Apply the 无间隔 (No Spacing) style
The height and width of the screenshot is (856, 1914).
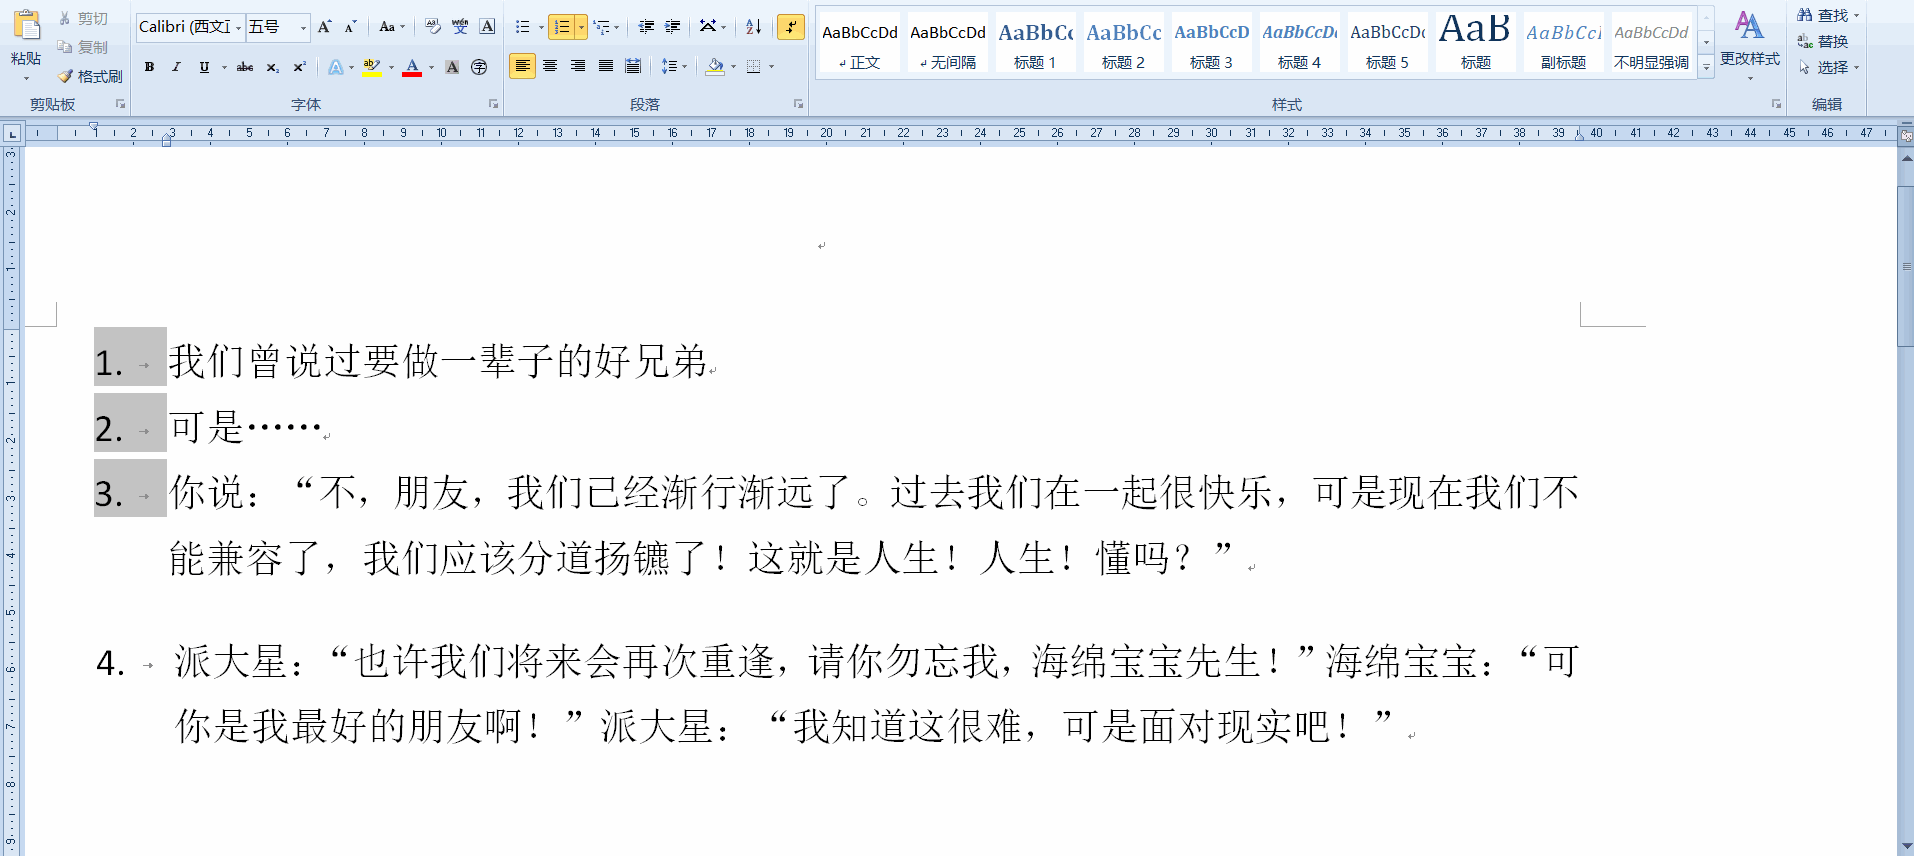coord(948,44)
